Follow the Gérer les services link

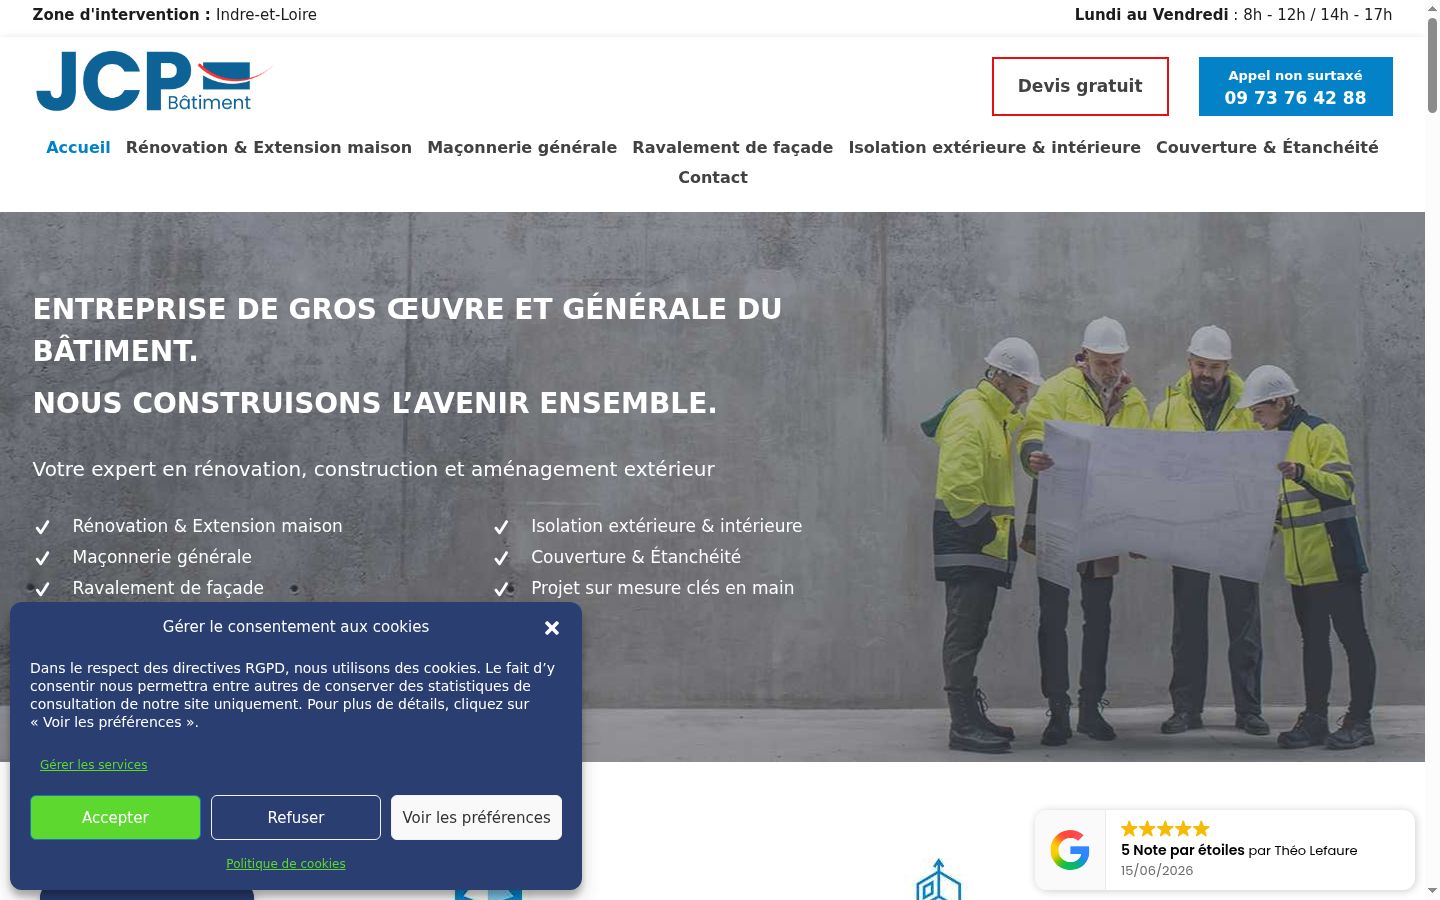93,765
